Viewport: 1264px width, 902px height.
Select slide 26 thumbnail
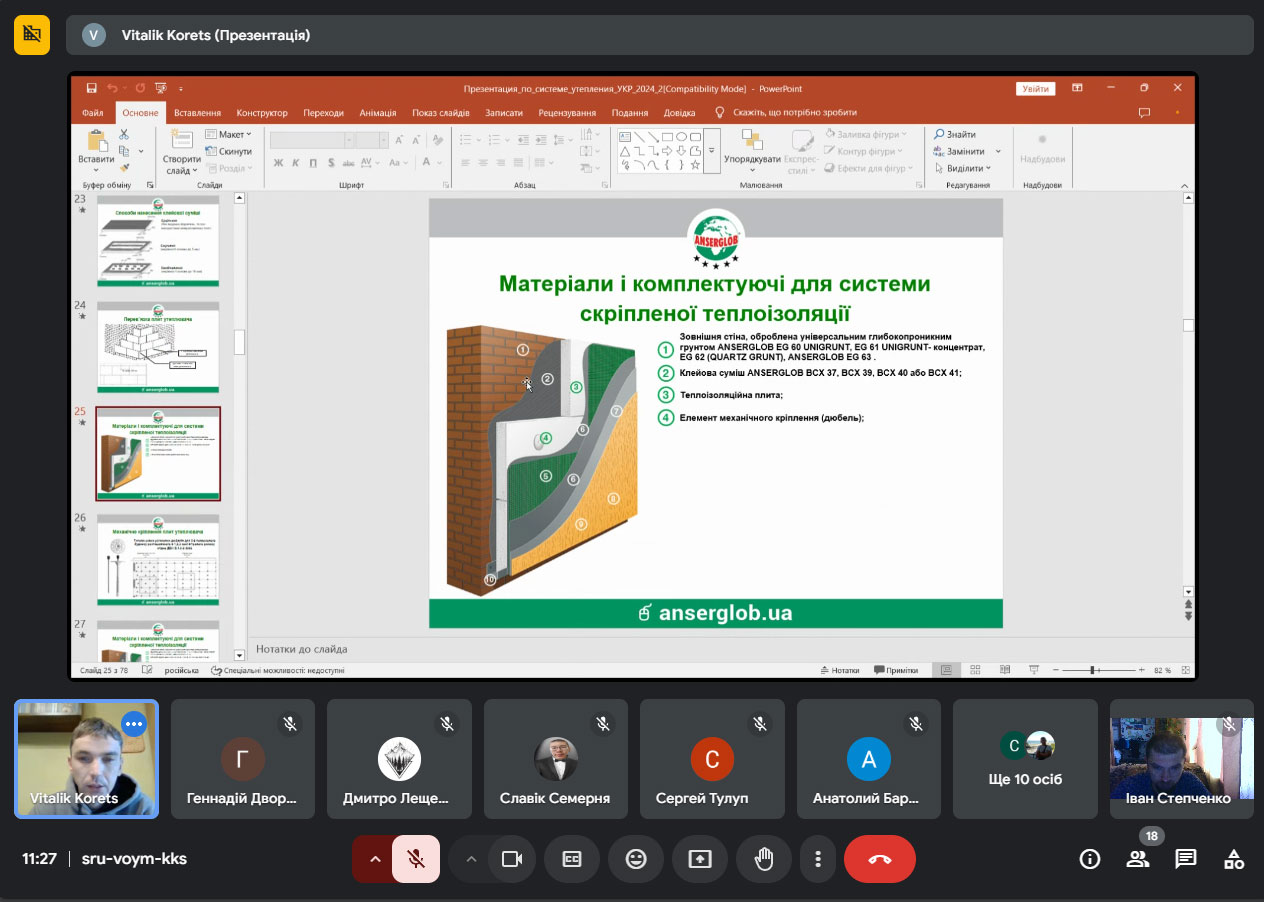[x=158, y=560]
